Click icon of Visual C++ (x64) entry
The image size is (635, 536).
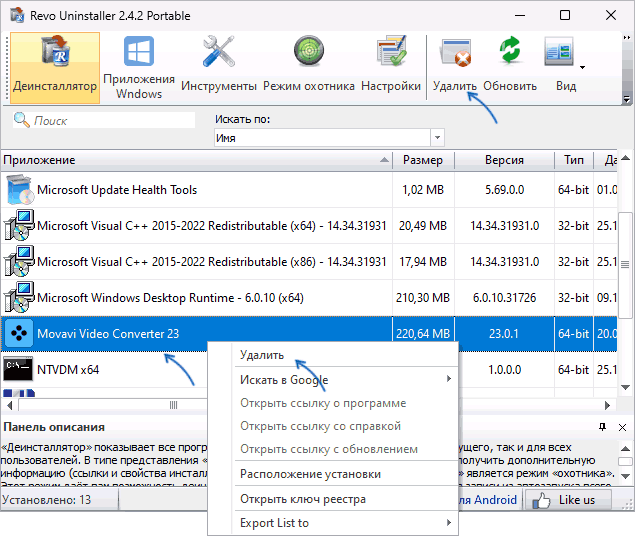click(19, 225)
